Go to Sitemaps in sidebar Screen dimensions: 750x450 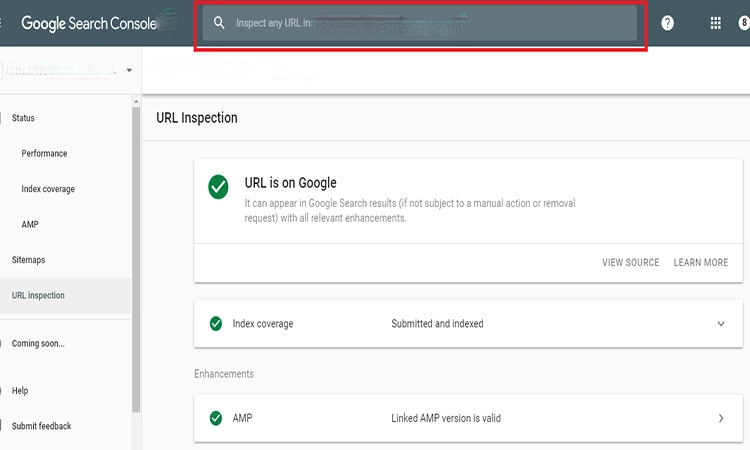click(x=28, y=260)
